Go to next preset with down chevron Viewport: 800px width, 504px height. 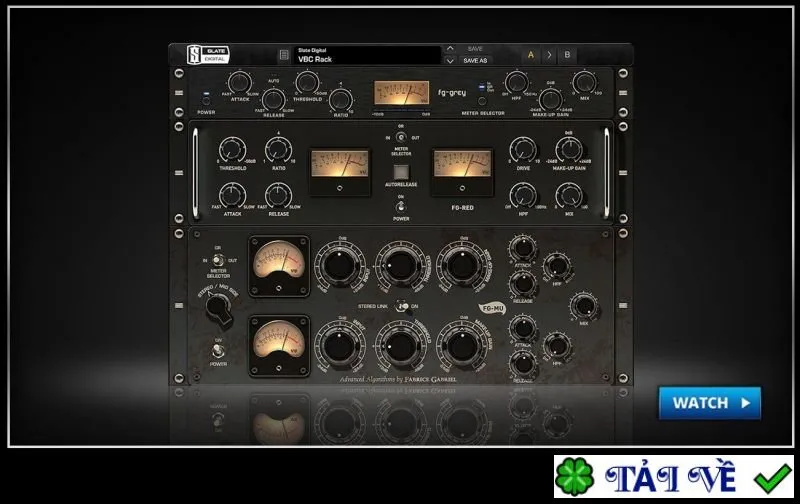pyautogui.click(x=450, y=61)
